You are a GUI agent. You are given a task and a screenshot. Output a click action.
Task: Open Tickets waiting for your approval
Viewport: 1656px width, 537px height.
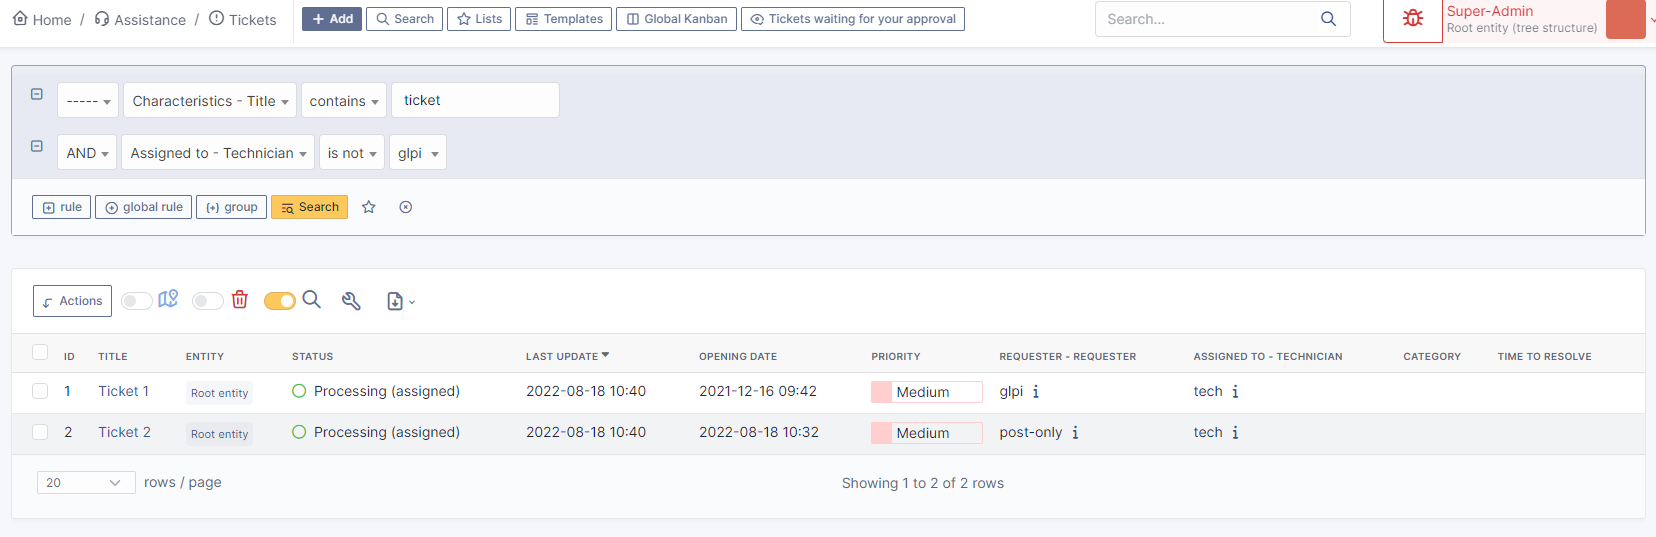pyautogui.click(x=853, y=19)
